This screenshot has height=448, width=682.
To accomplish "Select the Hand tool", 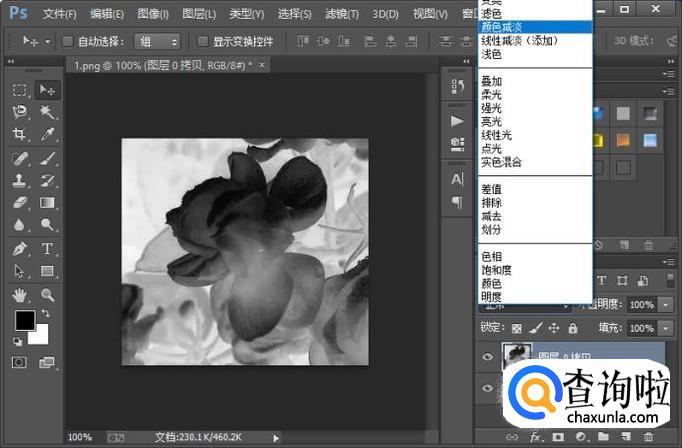I will tap(20, 295).
